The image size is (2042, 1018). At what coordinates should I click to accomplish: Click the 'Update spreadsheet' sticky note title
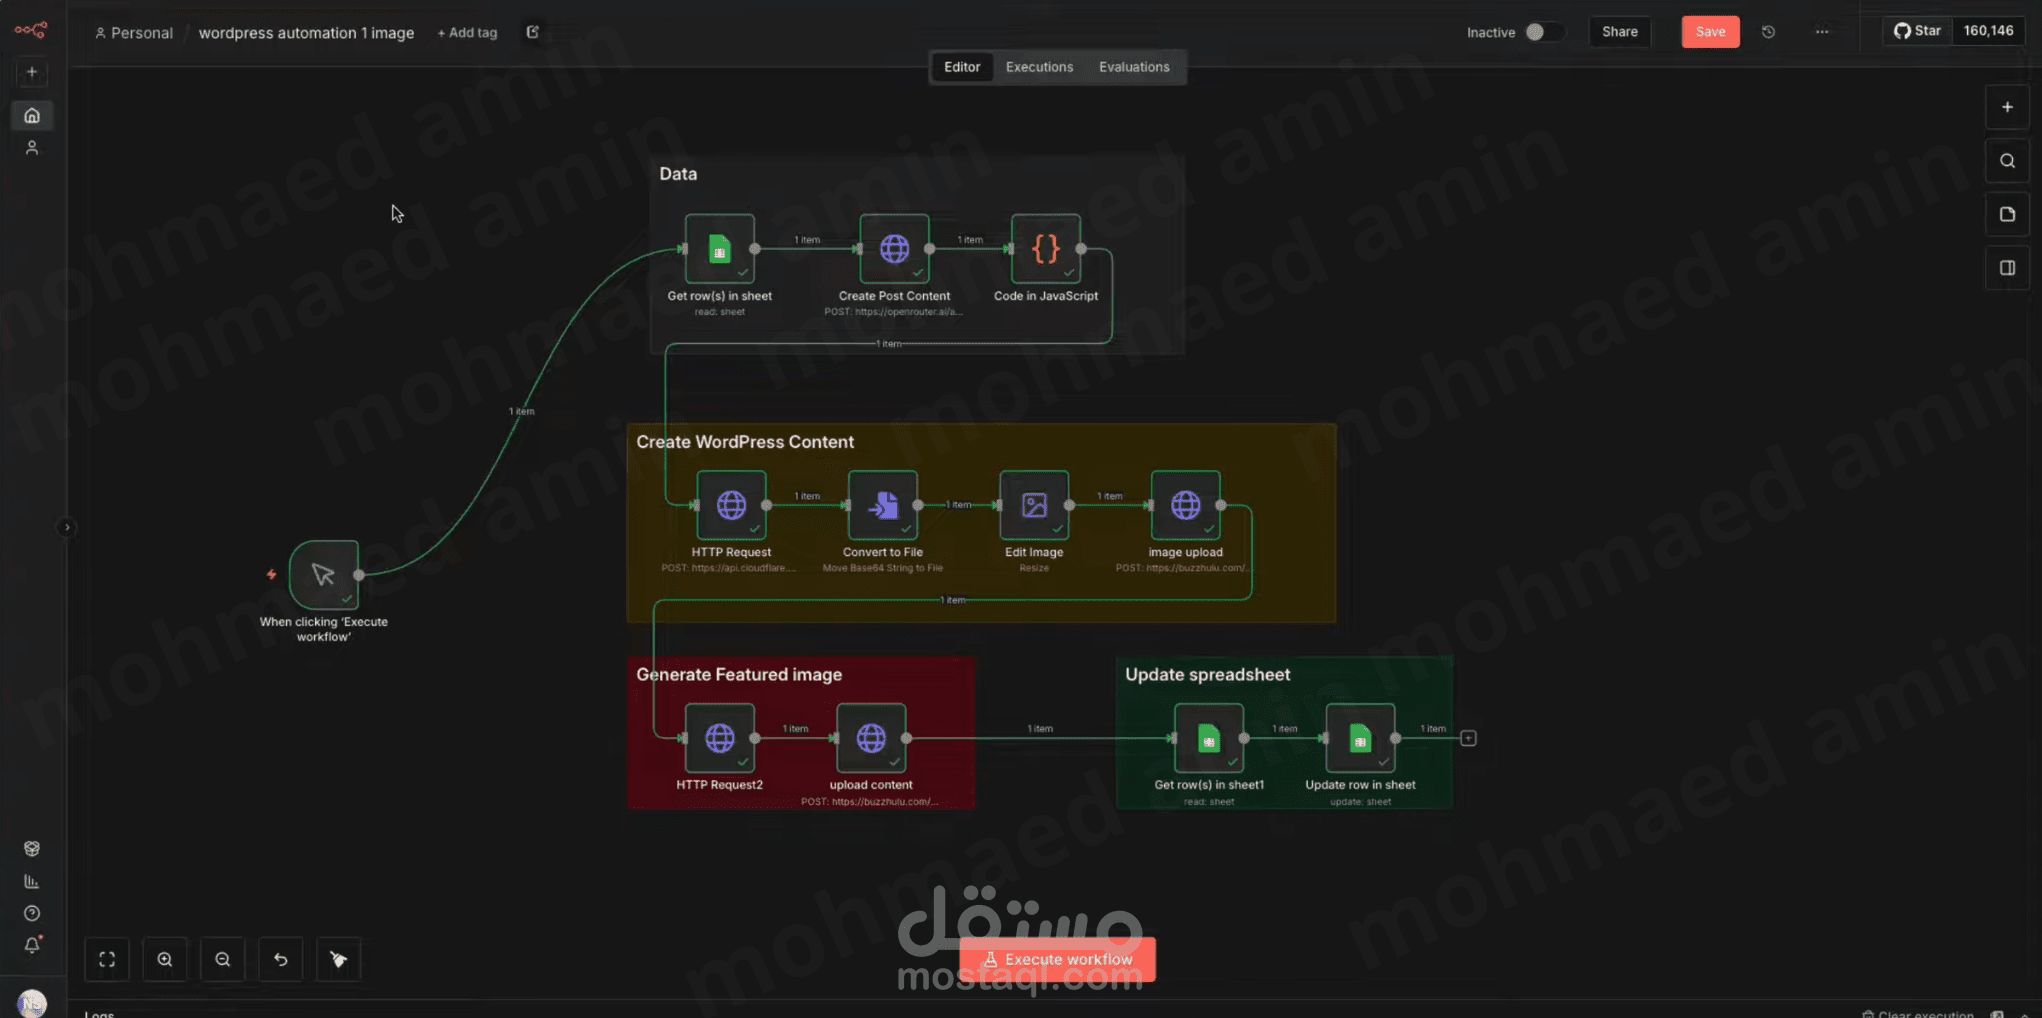[1207, 675]
